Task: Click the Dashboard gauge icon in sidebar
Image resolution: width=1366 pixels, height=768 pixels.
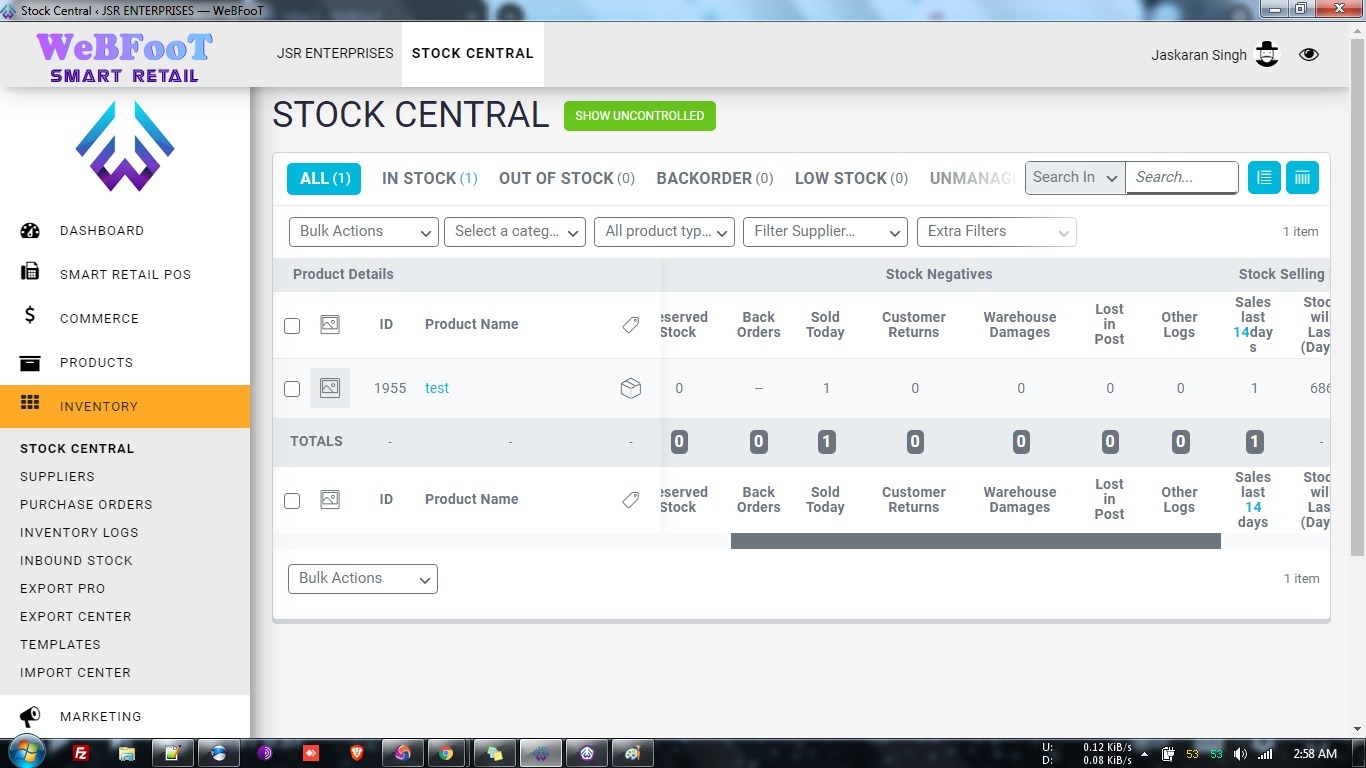Action: 30,231
